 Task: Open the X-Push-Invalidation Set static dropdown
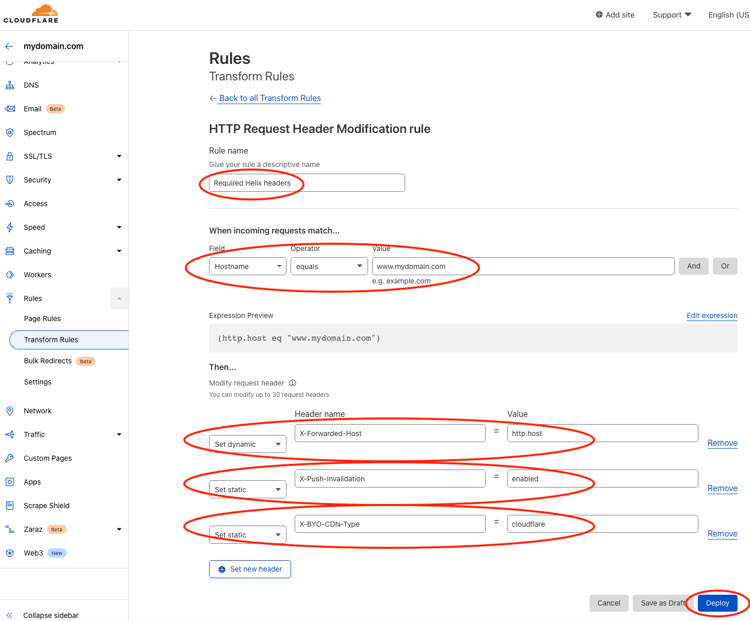(x=248, y=489)
